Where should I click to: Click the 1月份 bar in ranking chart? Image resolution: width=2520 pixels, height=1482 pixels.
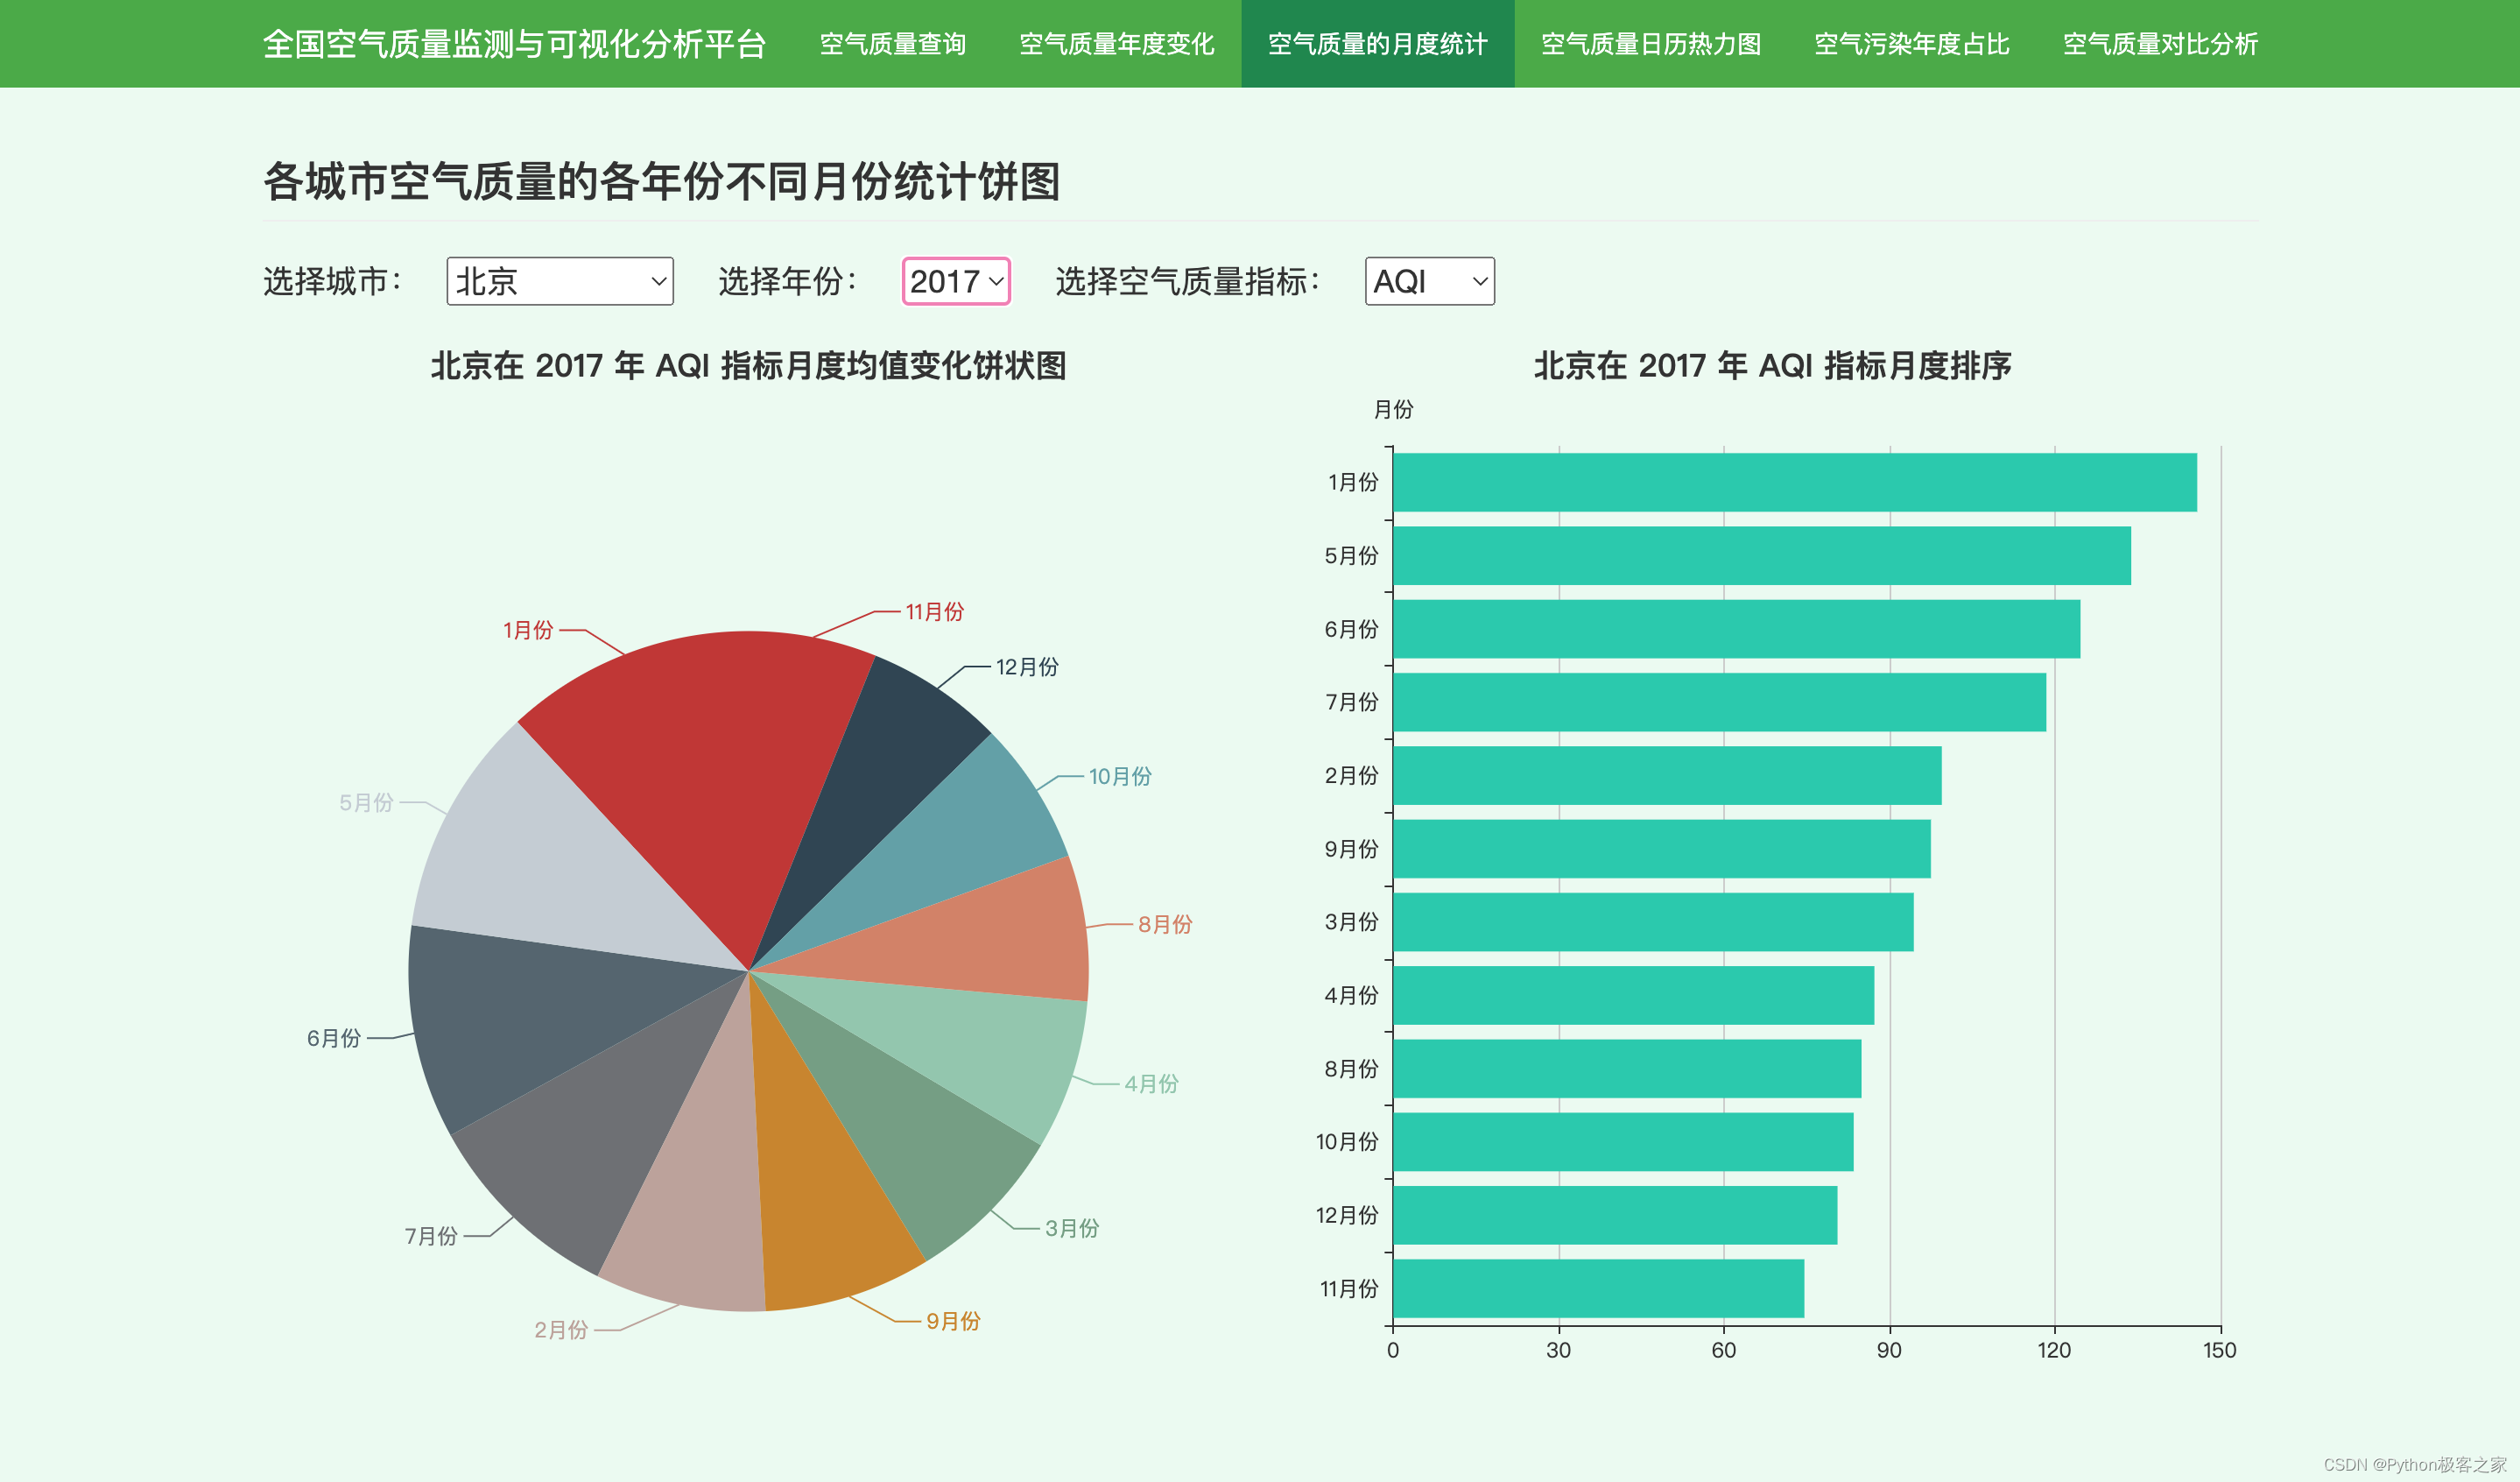1794,482
